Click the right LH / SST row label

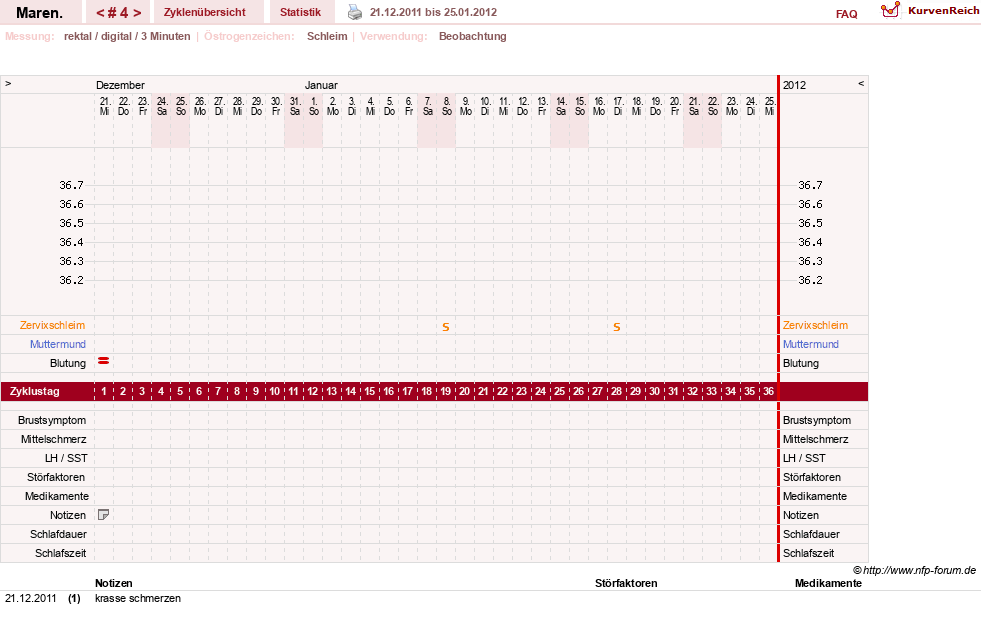click(x=804, y=458)
